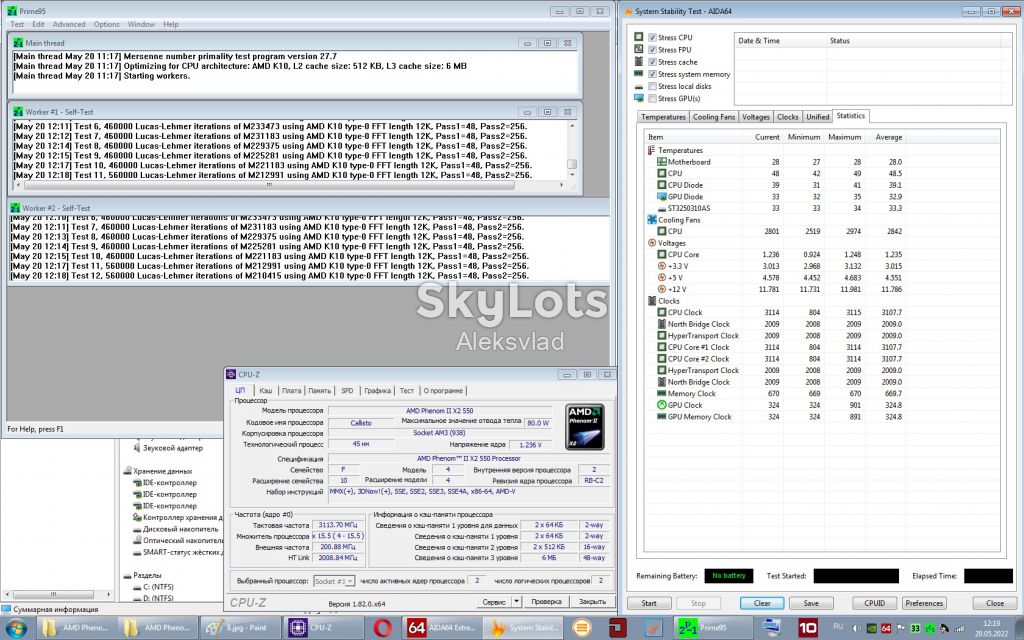Toggle the Stress cache checkbox

[x=652, y=62]
